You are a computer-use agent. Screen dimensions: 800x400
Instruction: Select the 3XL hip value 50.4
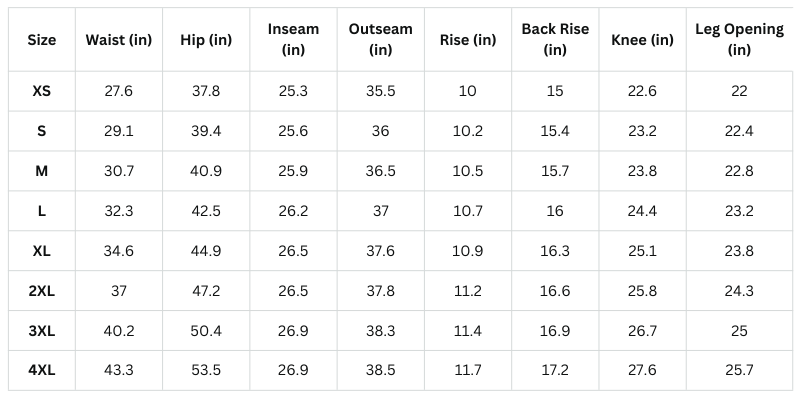point(206,331)
